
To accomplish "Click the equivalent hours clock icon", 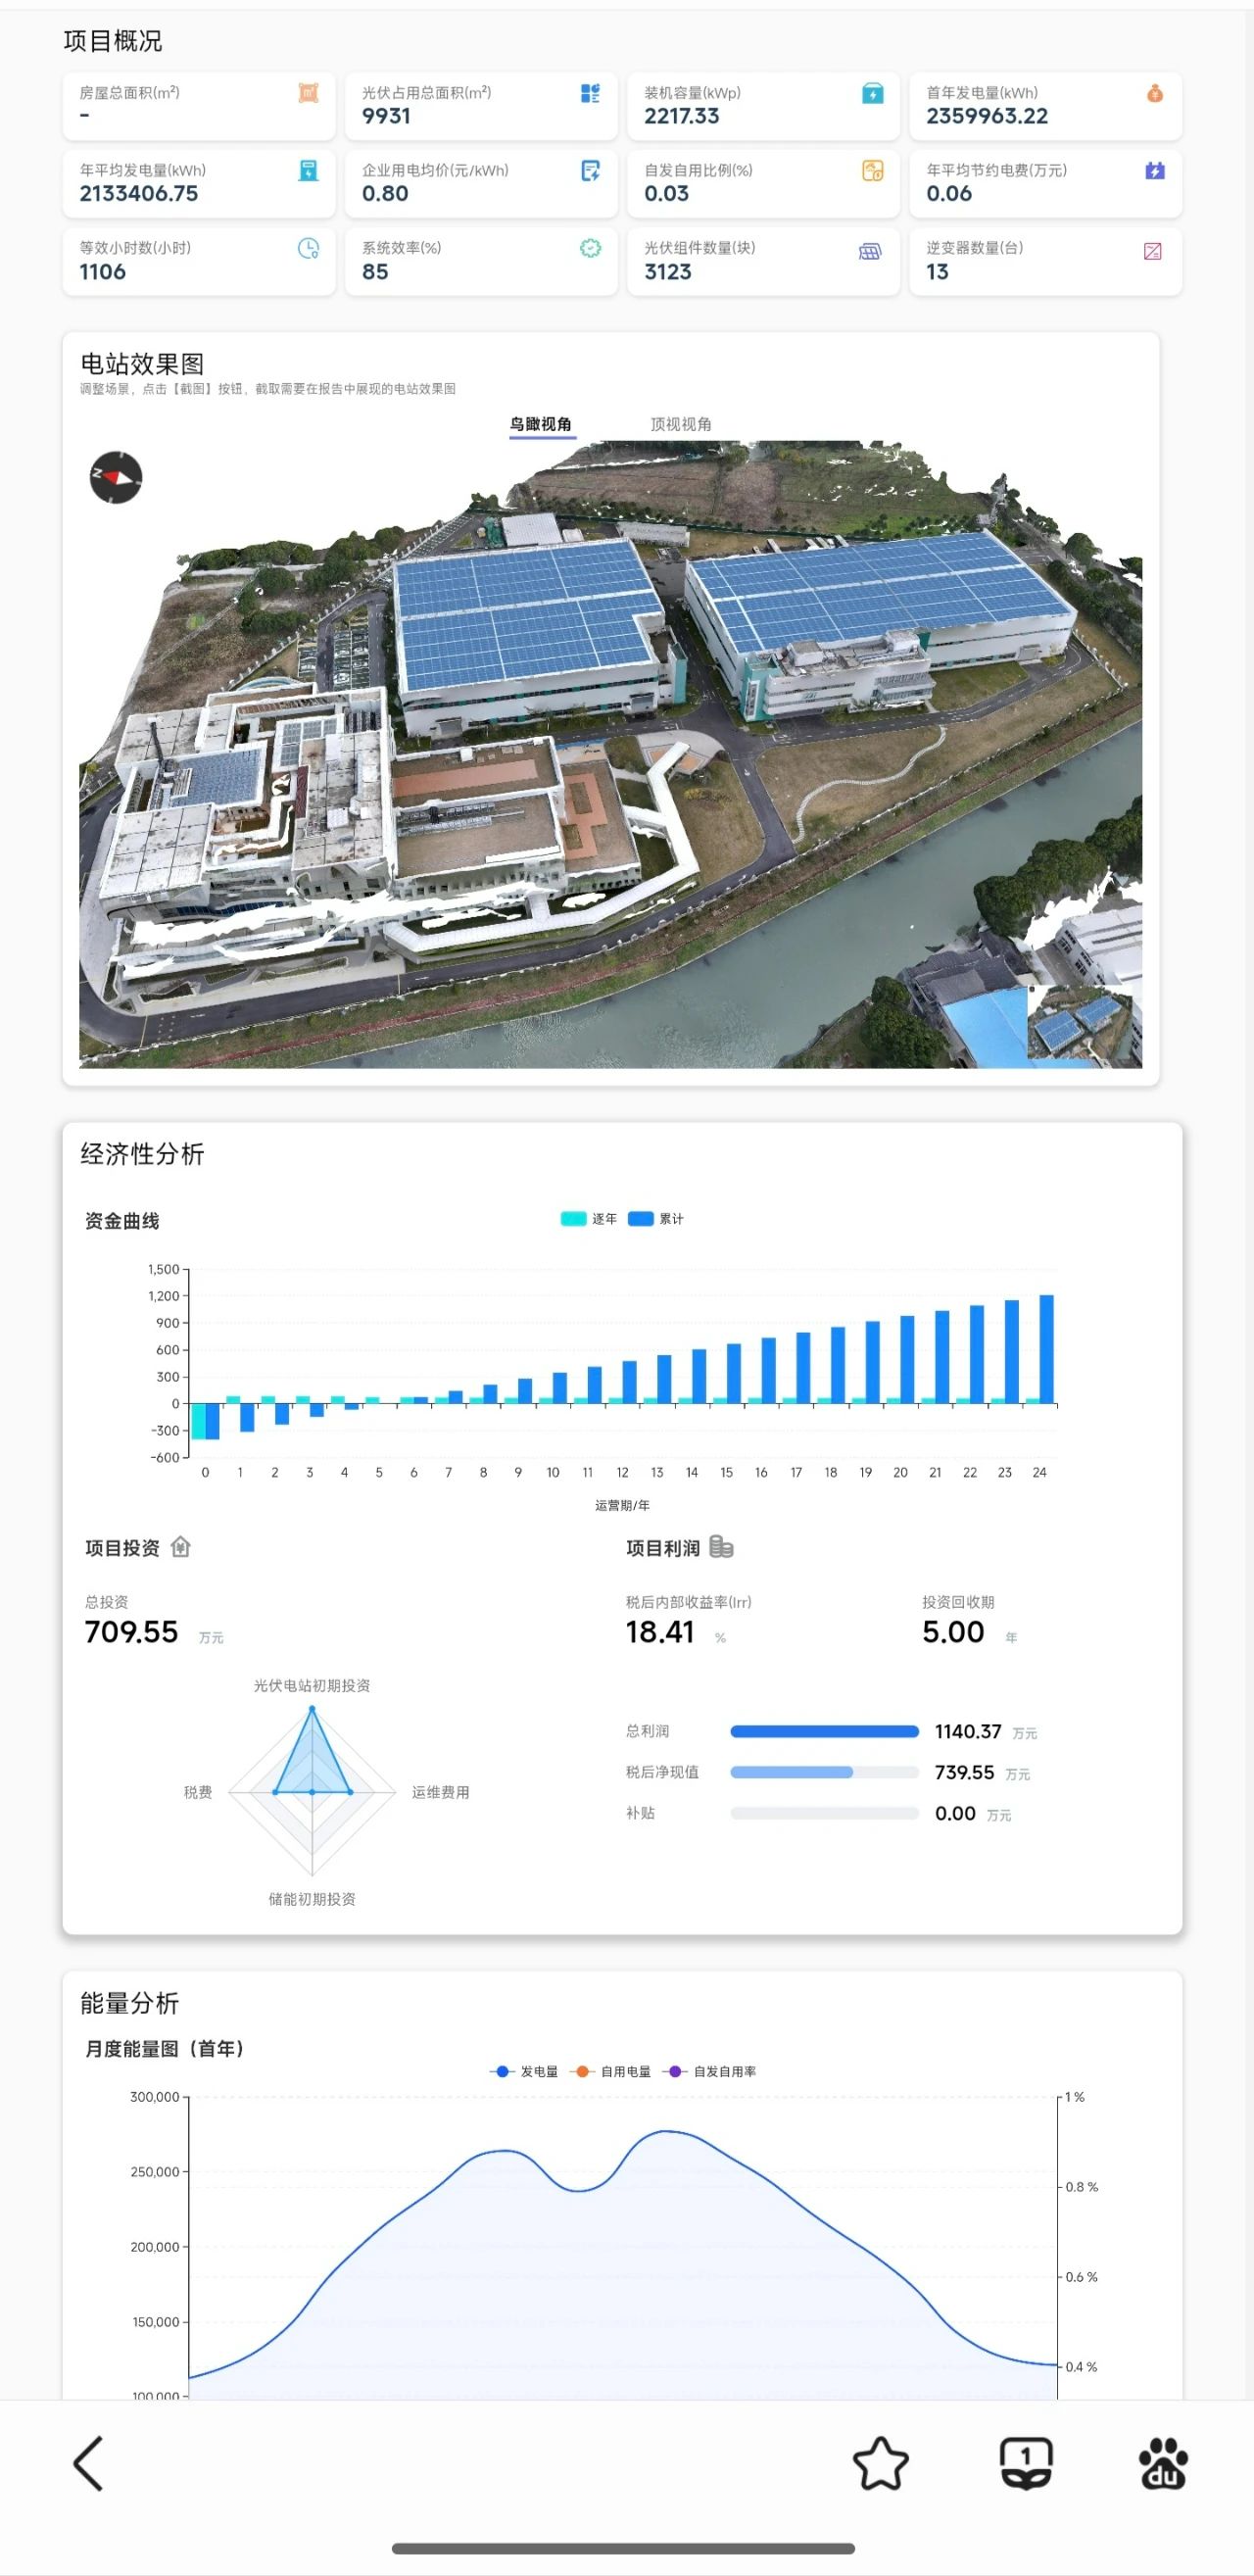I will tap(308, 249).
